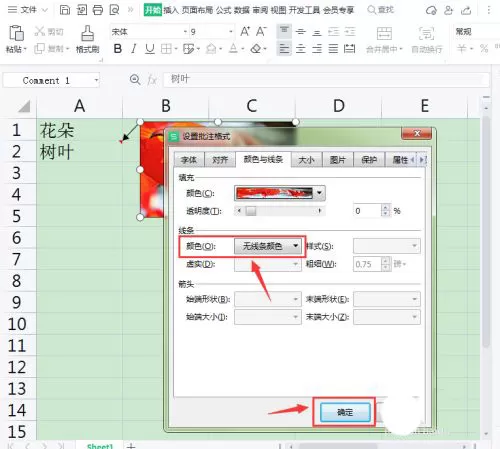Screen dimensions: 500x449
Task: Toggle Underline formatting
Action: (150, 49)
